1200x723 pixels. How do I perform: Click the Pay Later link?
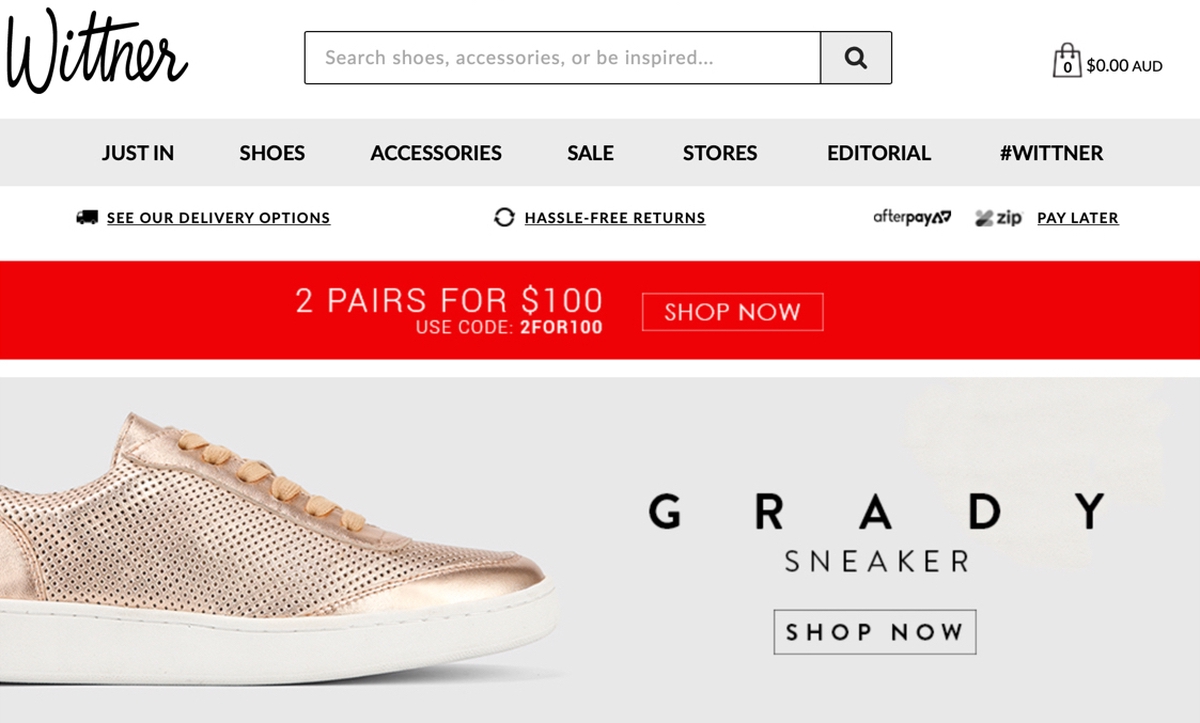pos(1078,218)
